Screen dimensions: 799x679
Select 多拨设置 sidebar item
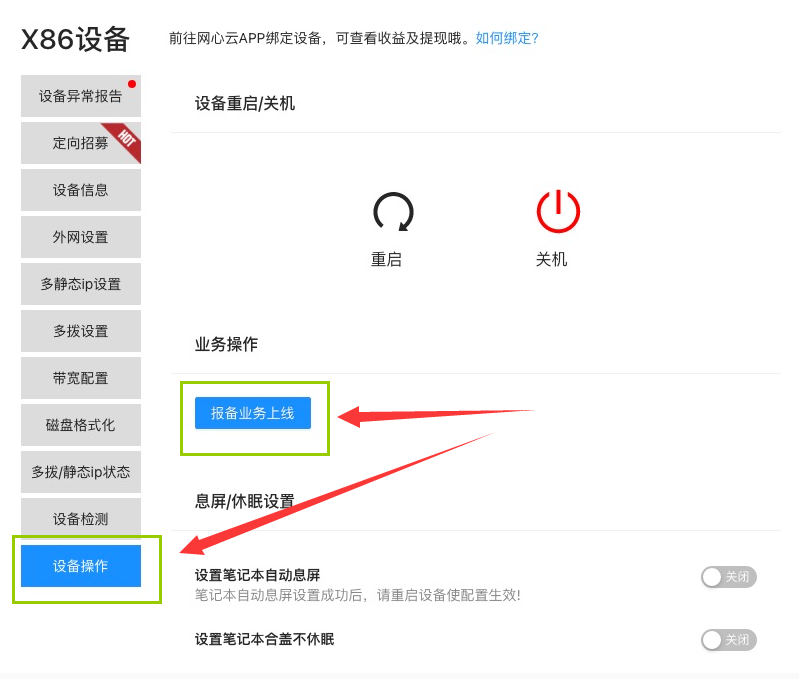81,331
